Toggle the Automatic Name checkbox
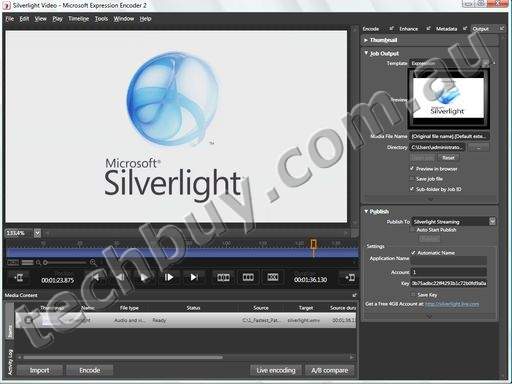This screenshot has width=512, height=384. point(413,253)
